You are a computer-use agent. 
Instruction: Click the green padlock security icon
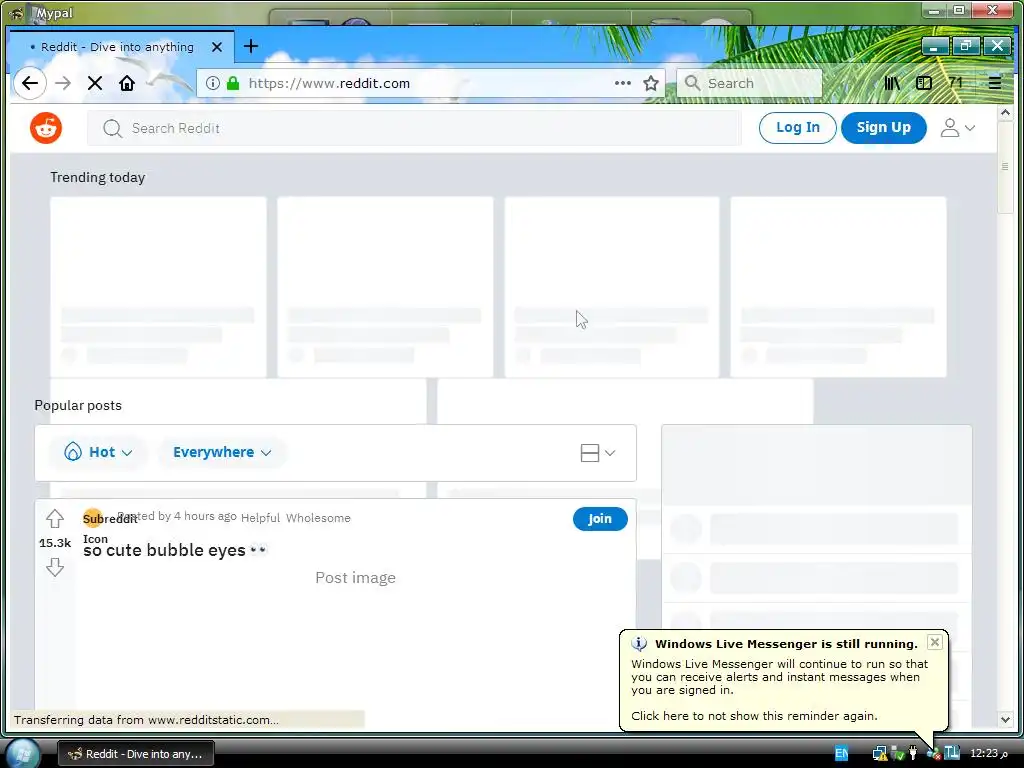233,83
